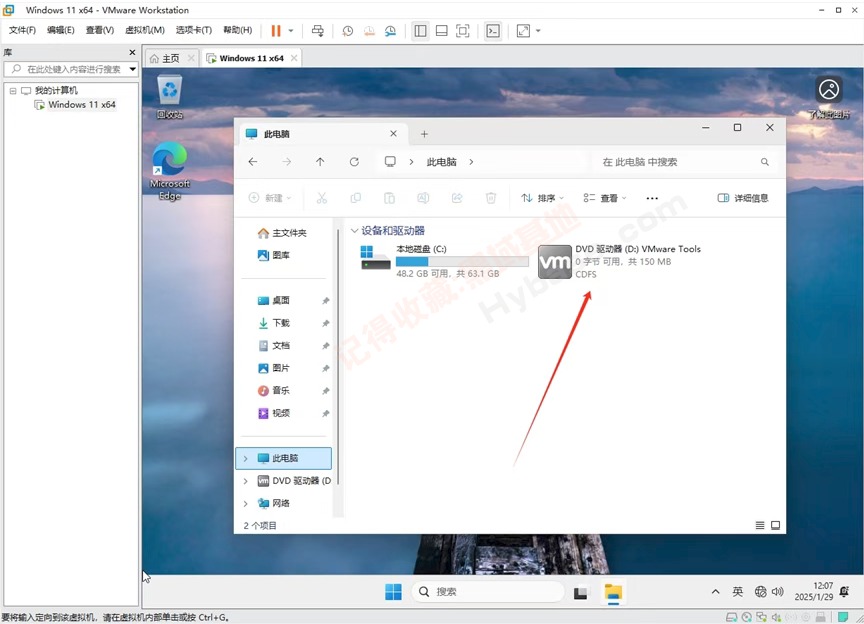Click the take snapshot clock icon

click(x=347, y=31)
